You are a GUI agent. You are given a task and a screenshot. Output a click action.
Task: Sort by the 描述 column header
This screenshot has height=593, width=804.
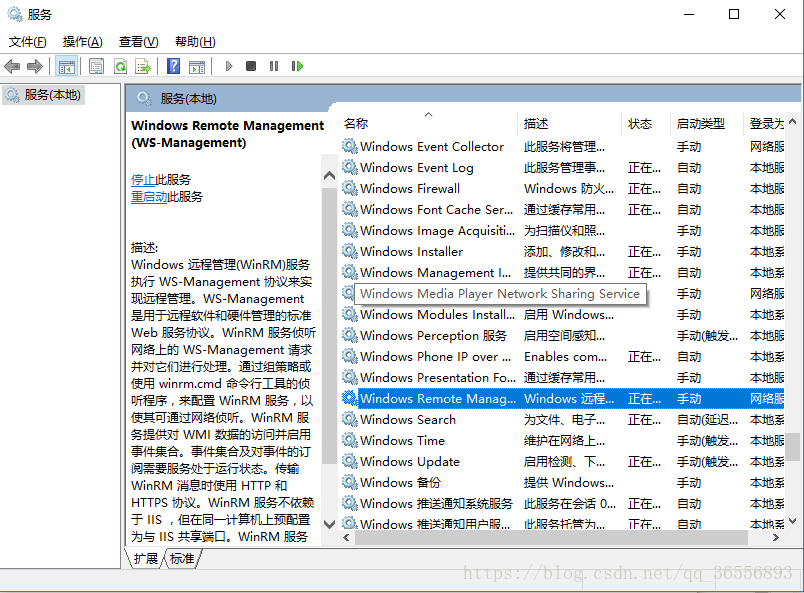click(x=569, y=124)
